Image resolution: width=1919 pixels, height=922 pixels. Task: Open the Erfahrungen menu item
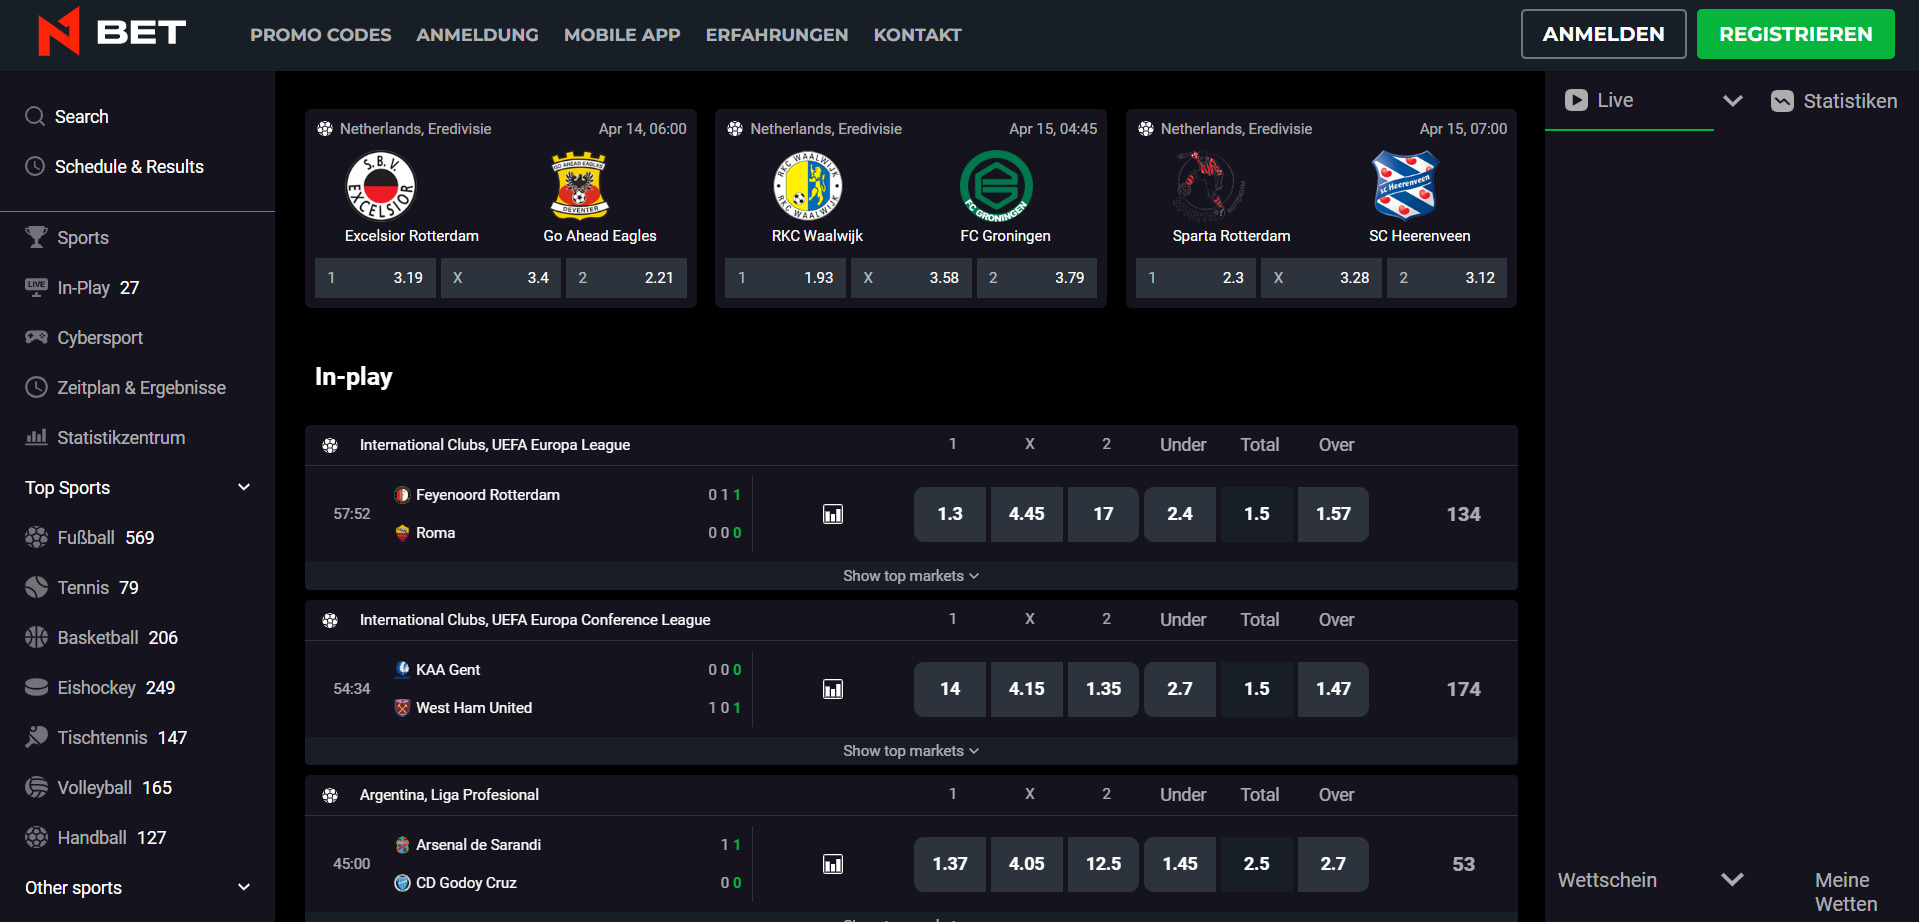[x=777, y=35]
